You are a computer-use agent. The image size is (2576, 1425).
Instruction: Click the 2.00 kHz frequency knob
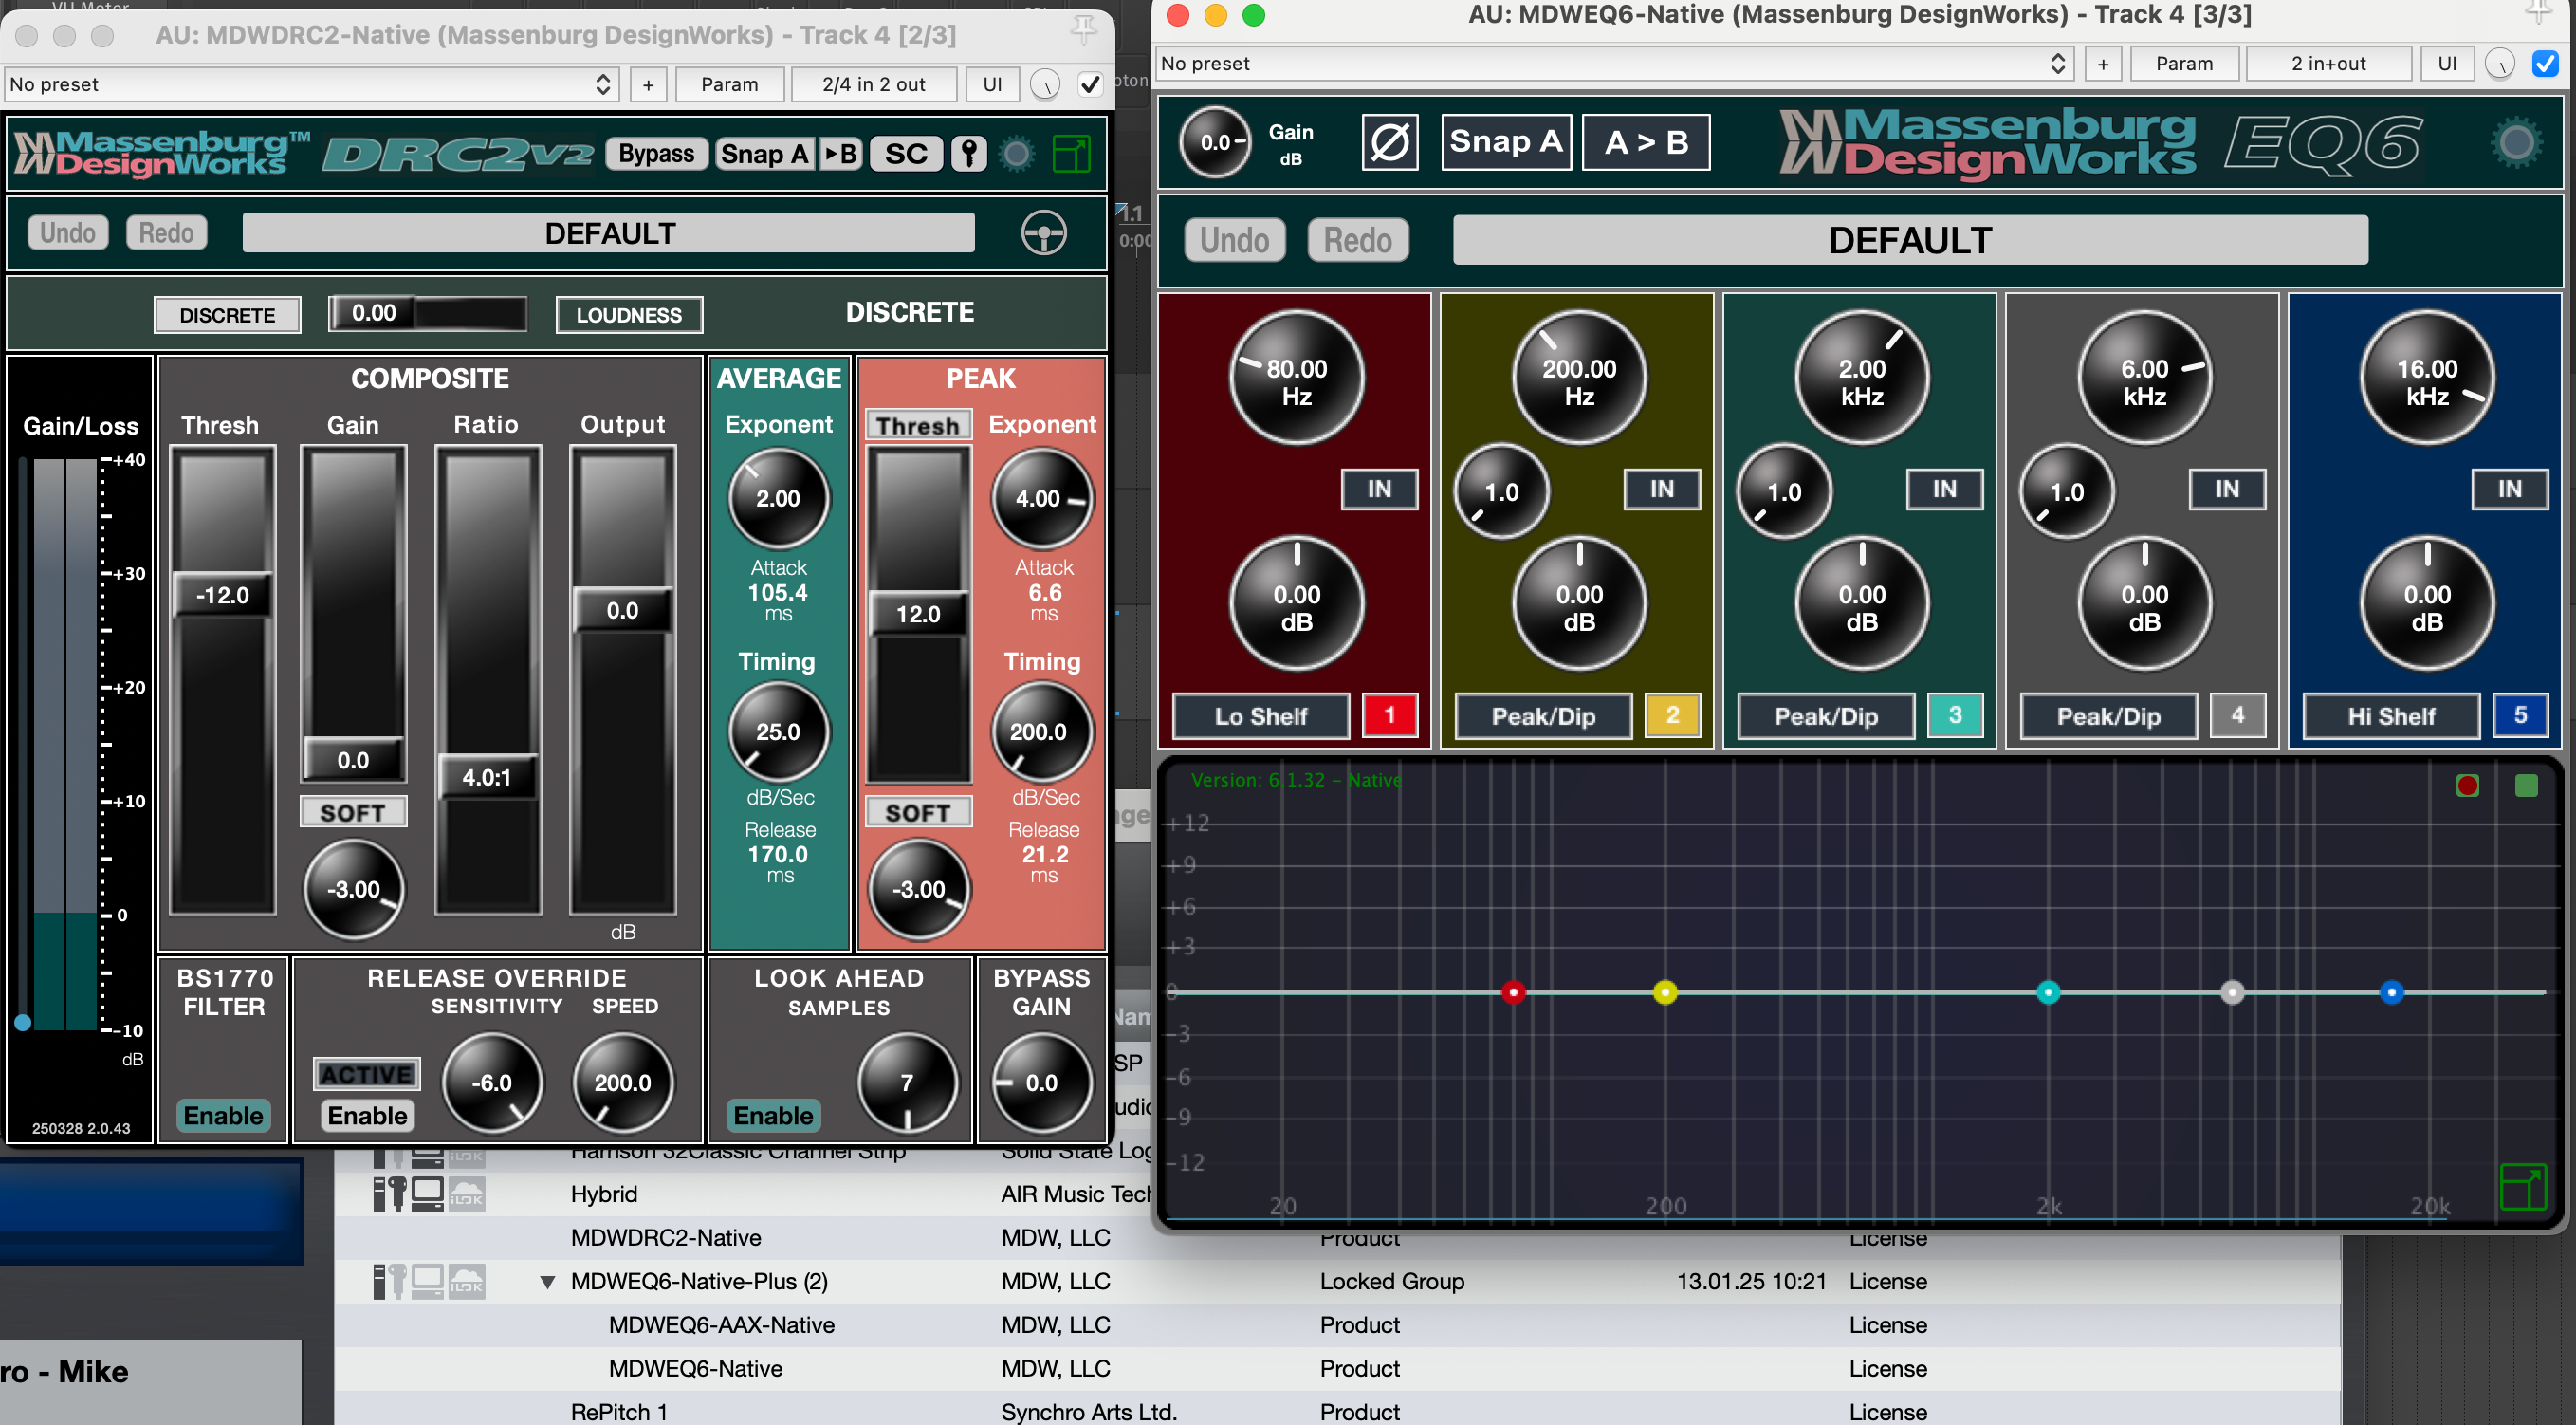point(1862,379)
